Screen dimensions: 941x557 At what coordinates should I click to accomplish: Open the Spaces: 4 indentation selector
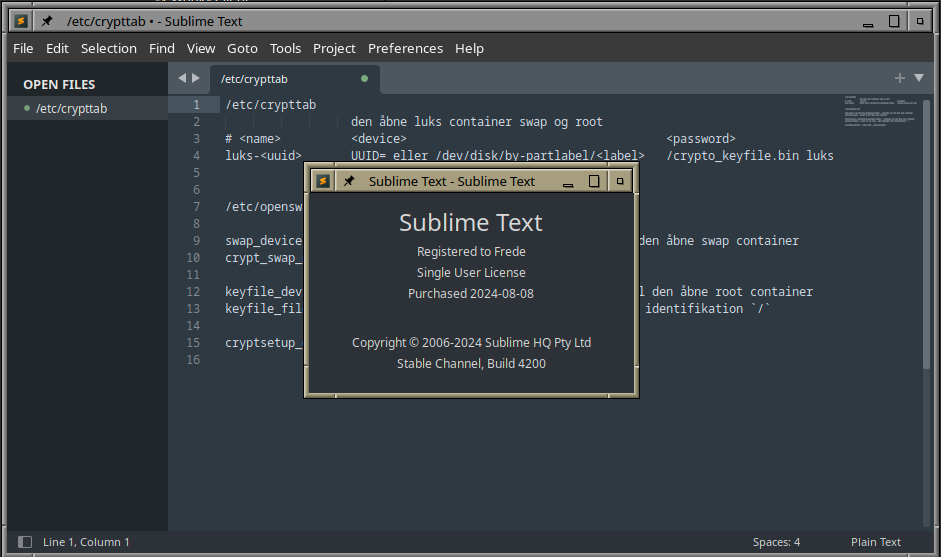776,542
